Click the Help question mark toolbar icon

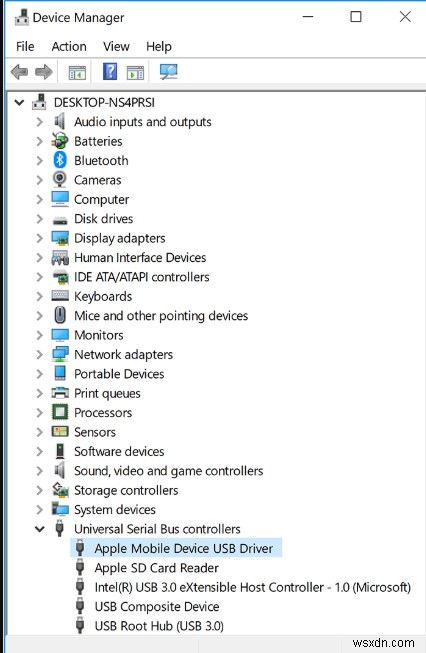(110, 72)
